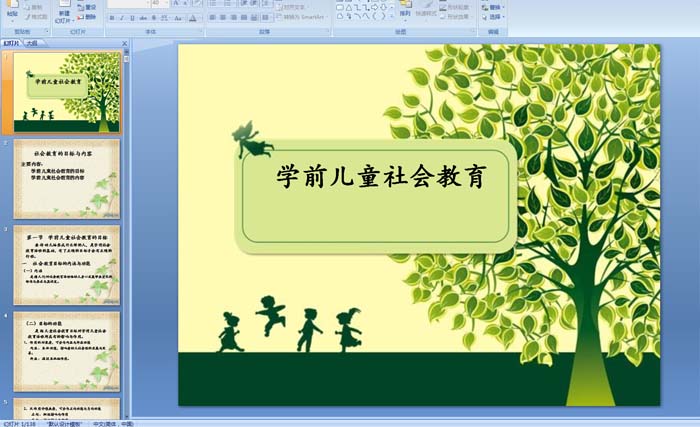
Task: Open the columns menu in paragraph group
Action: pos(266,17)
